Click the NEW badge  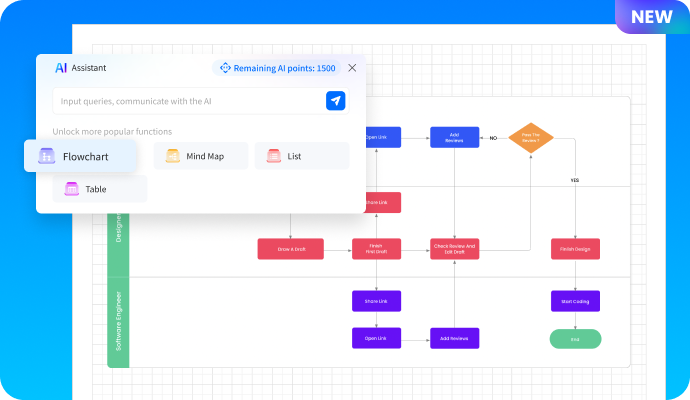(x=652, y=17)
